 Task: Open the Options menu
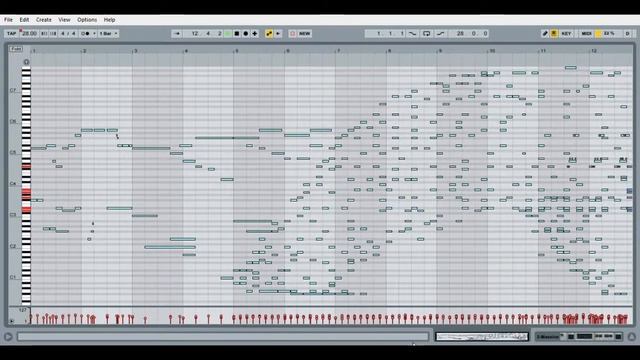click(87, 20)
